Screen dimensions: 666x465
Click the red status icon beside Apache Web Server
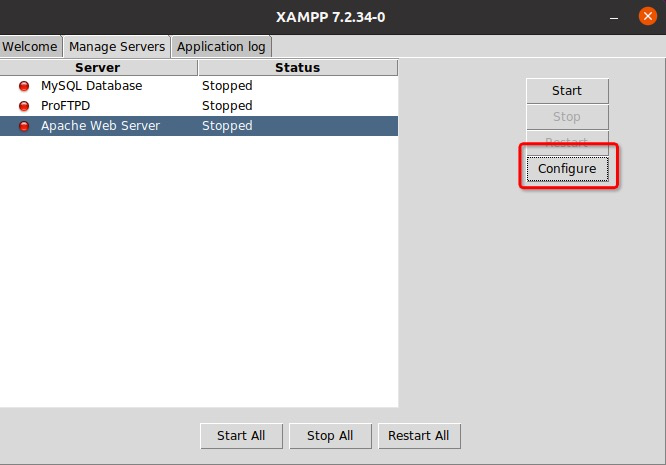point(24,126)
